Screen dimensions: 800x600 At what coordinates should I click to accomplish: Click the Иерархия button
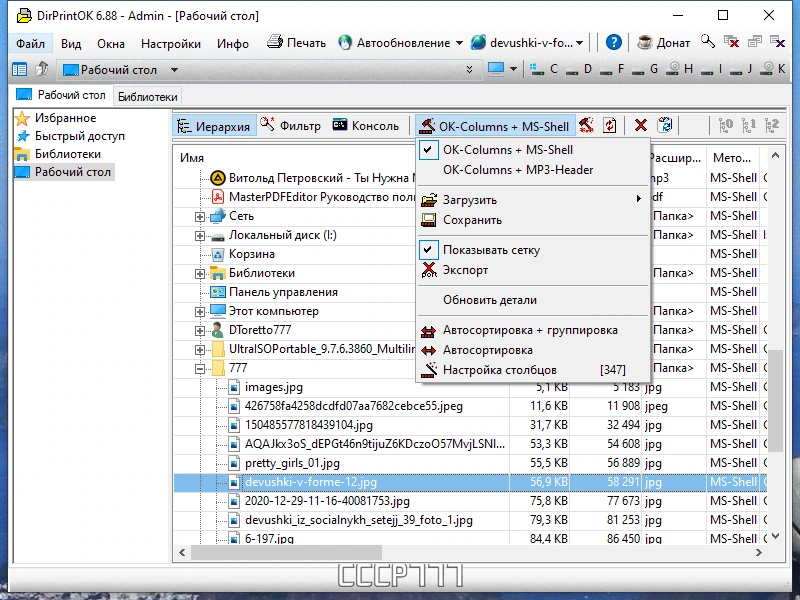tap(214, 126)
